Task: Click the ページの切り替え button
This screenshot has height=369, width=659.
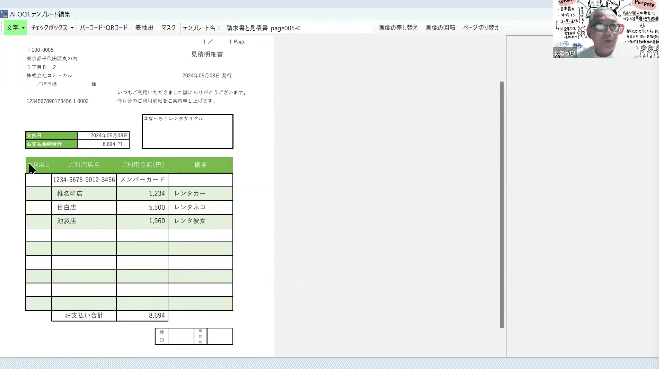Action: click(x=480, y=28)
